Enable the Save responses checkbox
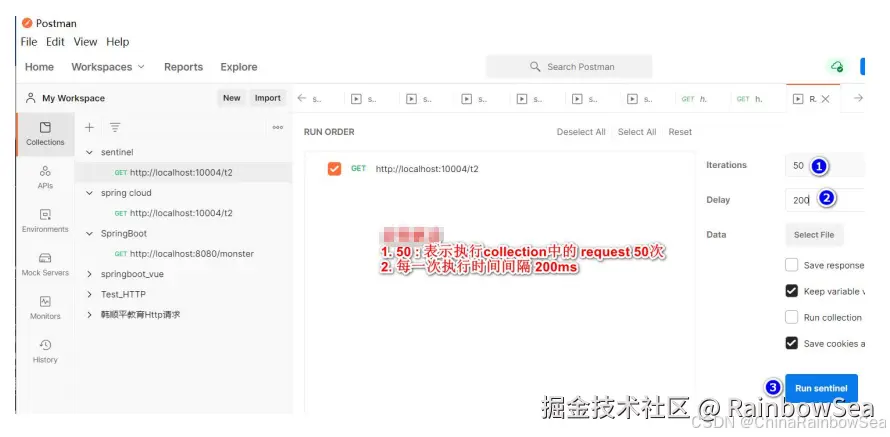The image size is (890, 437). pyautogui.click(x=791, y=265)
